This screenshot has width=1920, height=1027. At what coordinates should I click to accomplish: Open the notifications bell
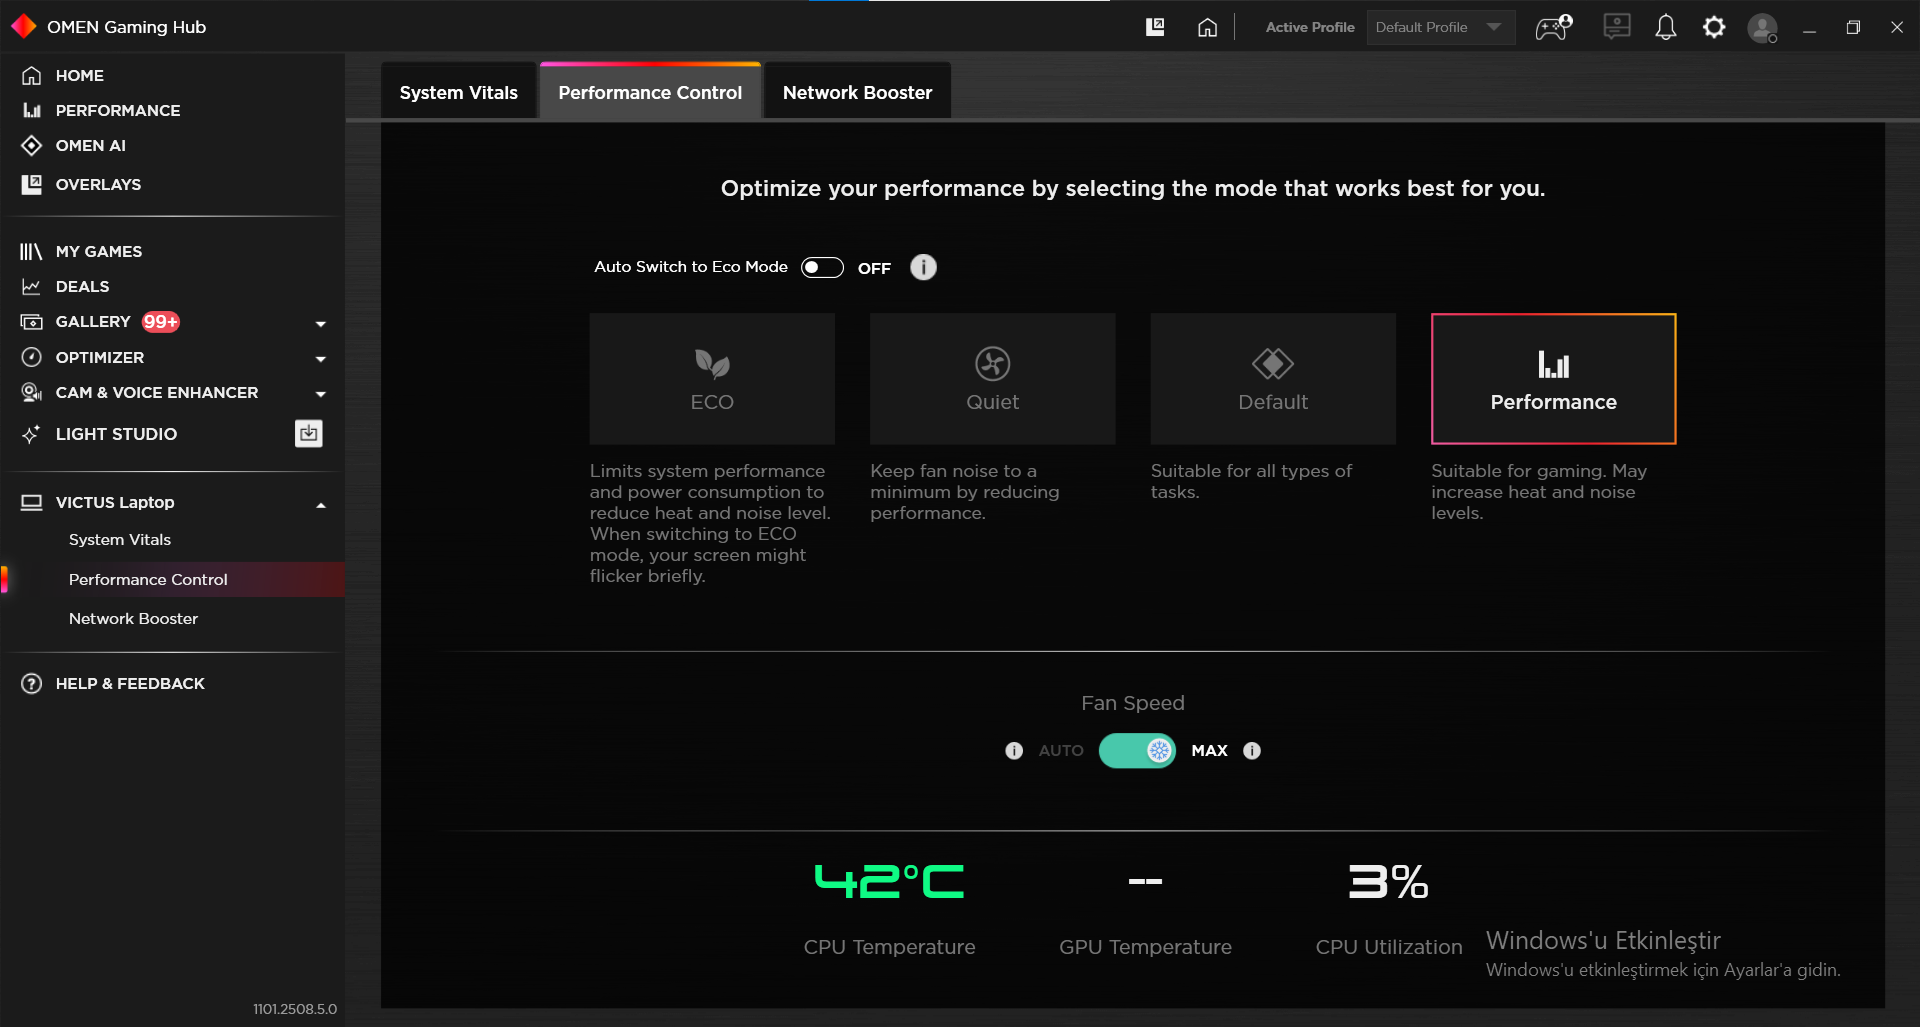[1666, 27]
